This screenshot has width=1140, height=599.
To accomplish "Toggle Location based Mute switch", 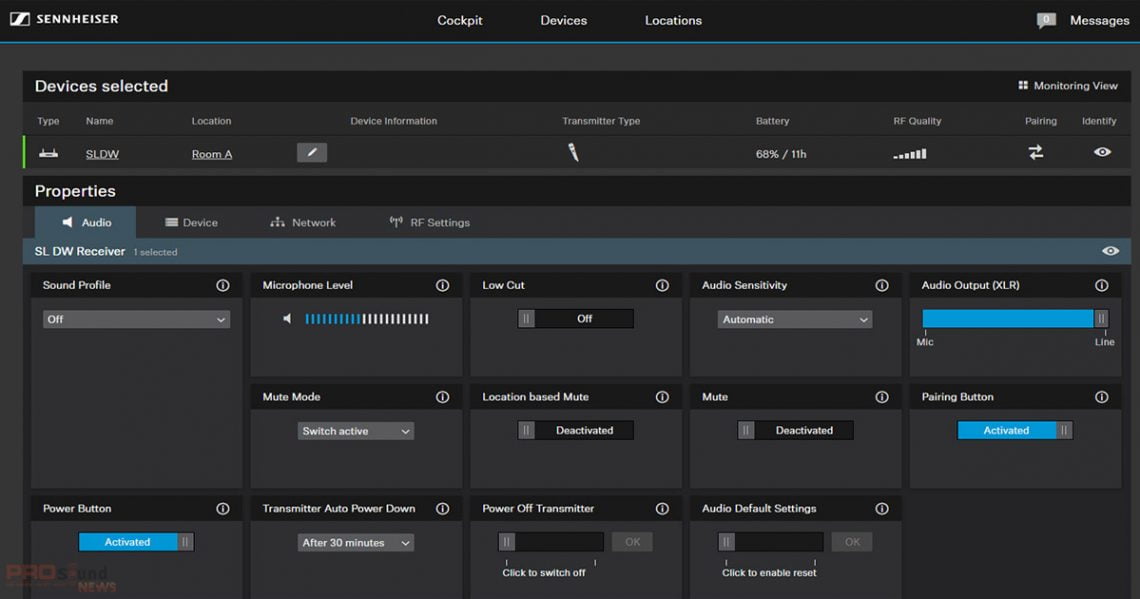I will pyautogui.click(x=575, y=431).
